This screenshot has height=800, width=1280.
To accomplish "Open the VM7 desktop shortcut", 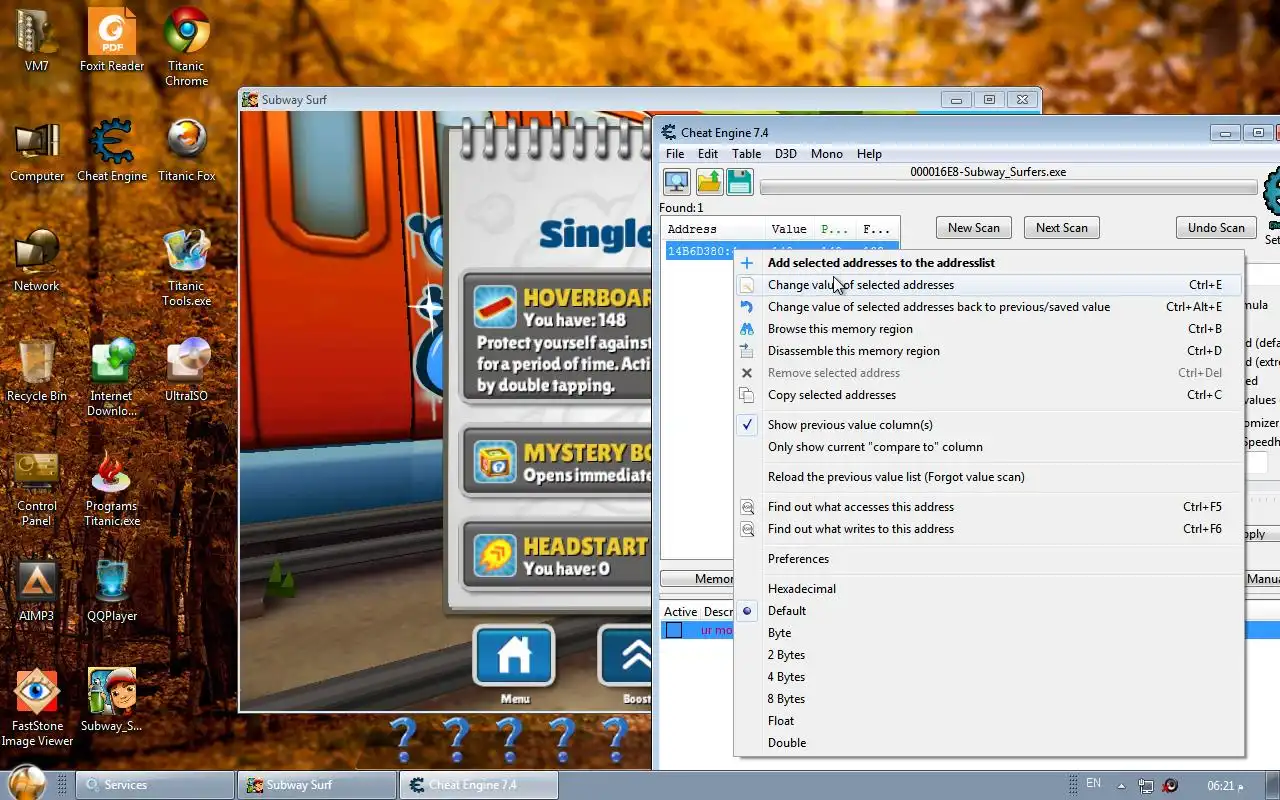I will (37, 40).
